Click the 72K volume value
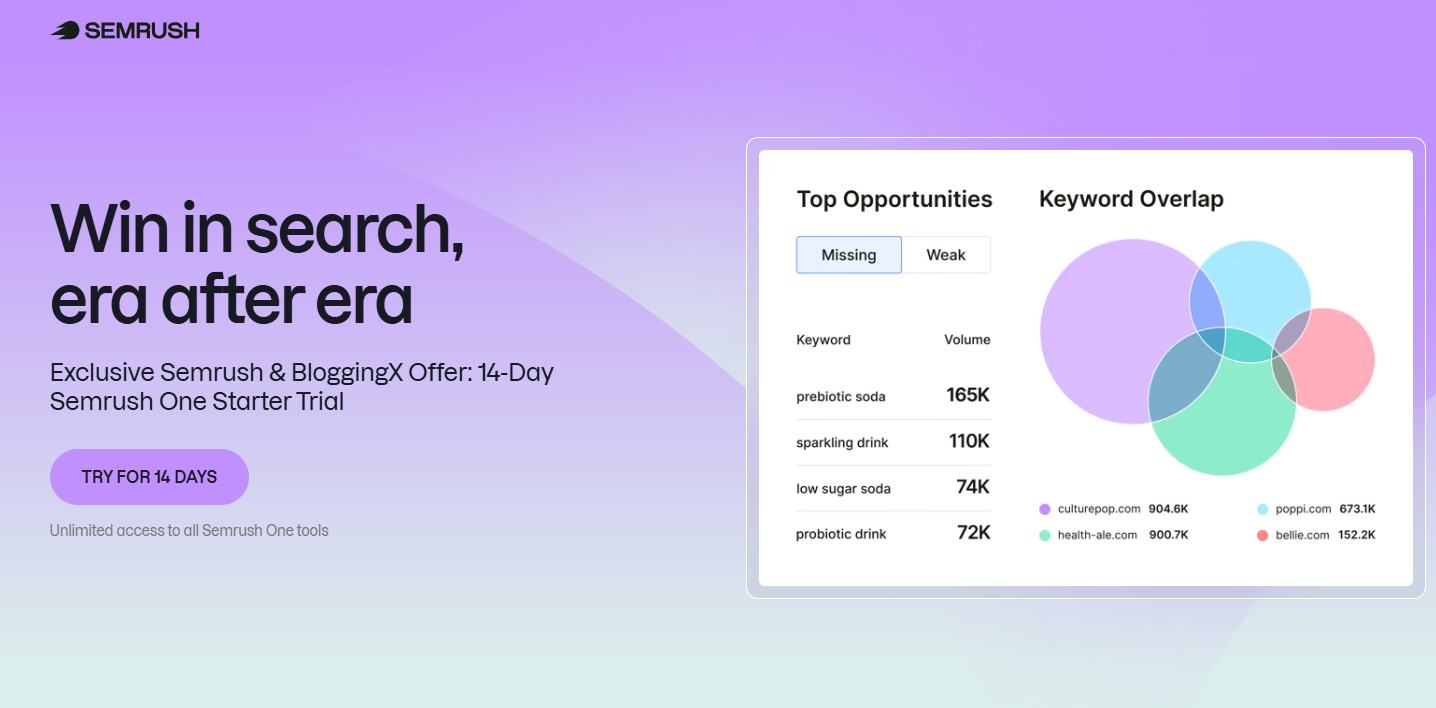 pyautogui.click(x=974, y=533)
